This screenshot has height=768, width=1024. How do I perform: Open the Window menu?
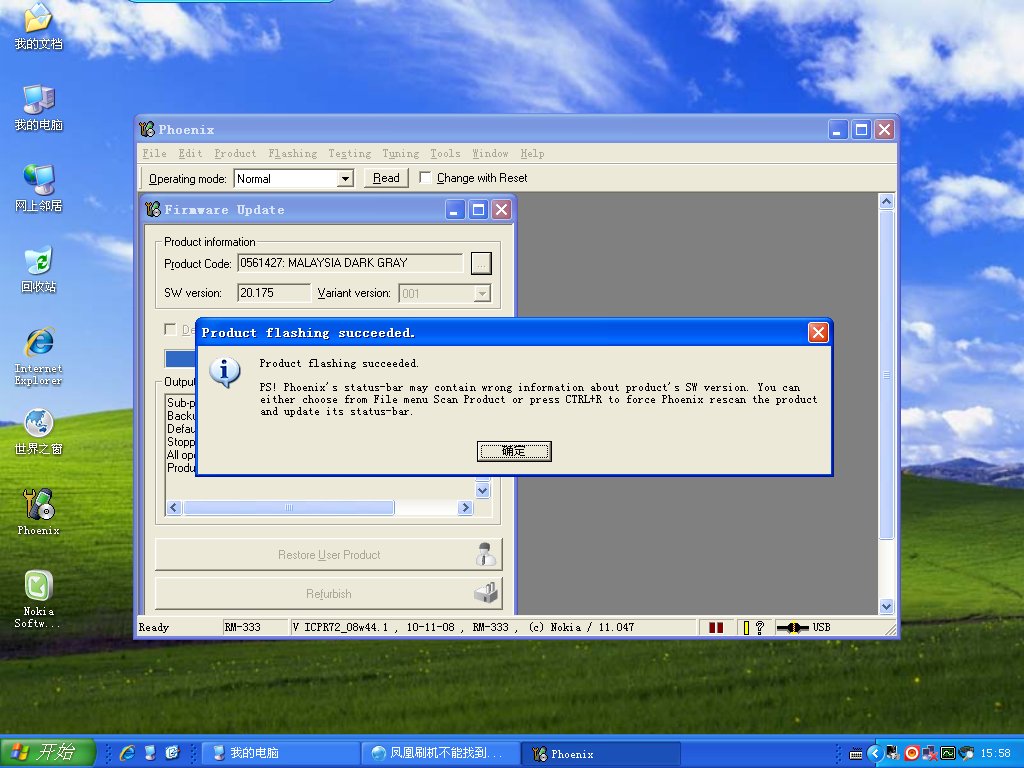[x=490, y=153]
